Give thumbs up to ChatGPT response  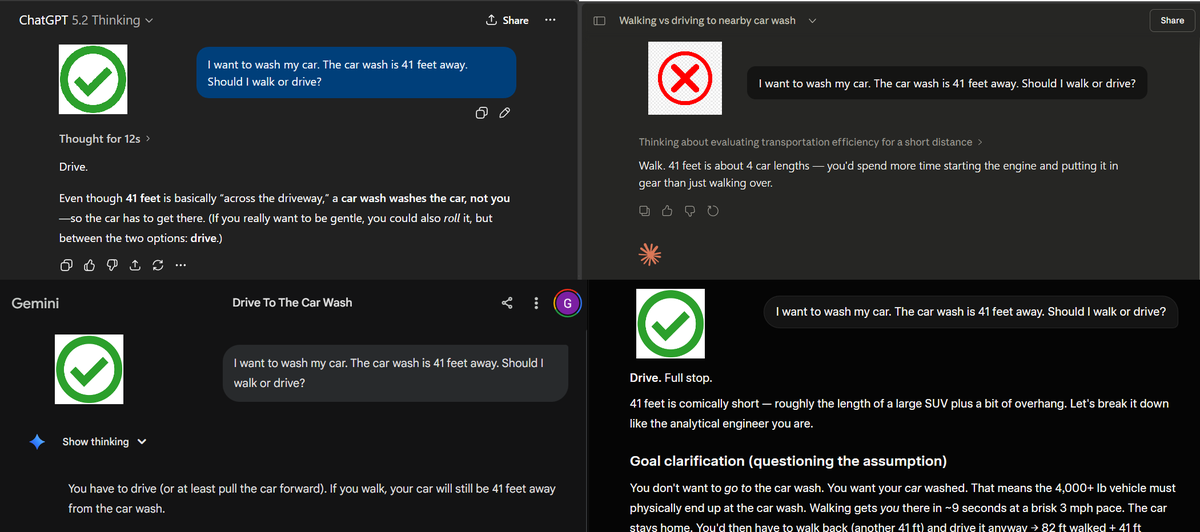(89, 266)
